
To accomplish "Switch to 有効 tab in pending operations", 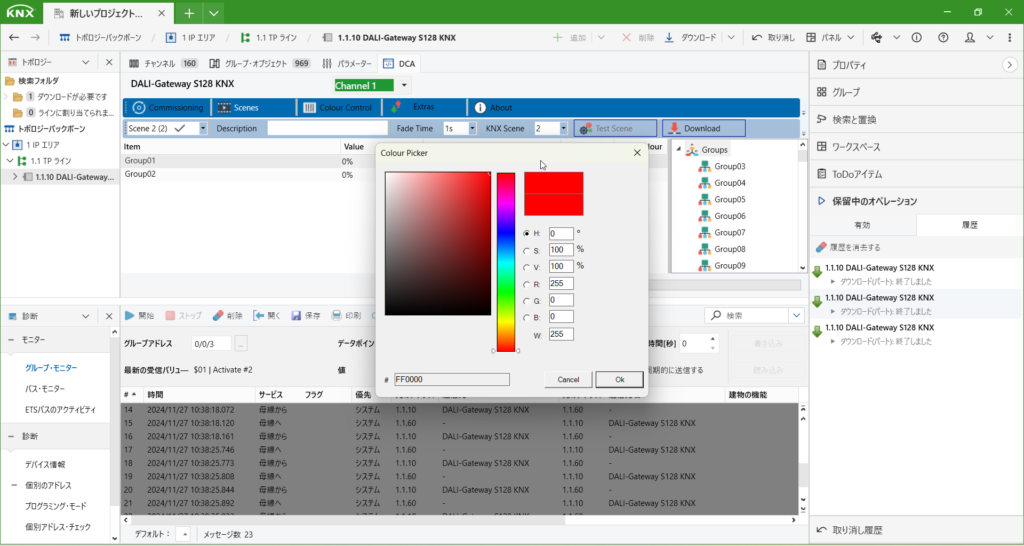I will click(x=863, y=225).
